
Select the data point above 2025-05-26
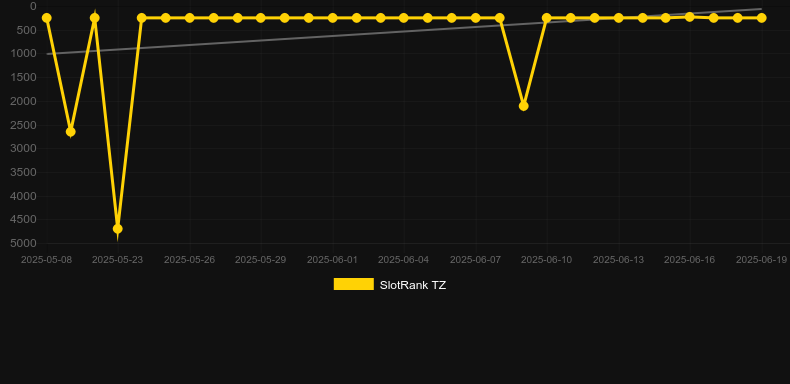(x=189, y=18)
